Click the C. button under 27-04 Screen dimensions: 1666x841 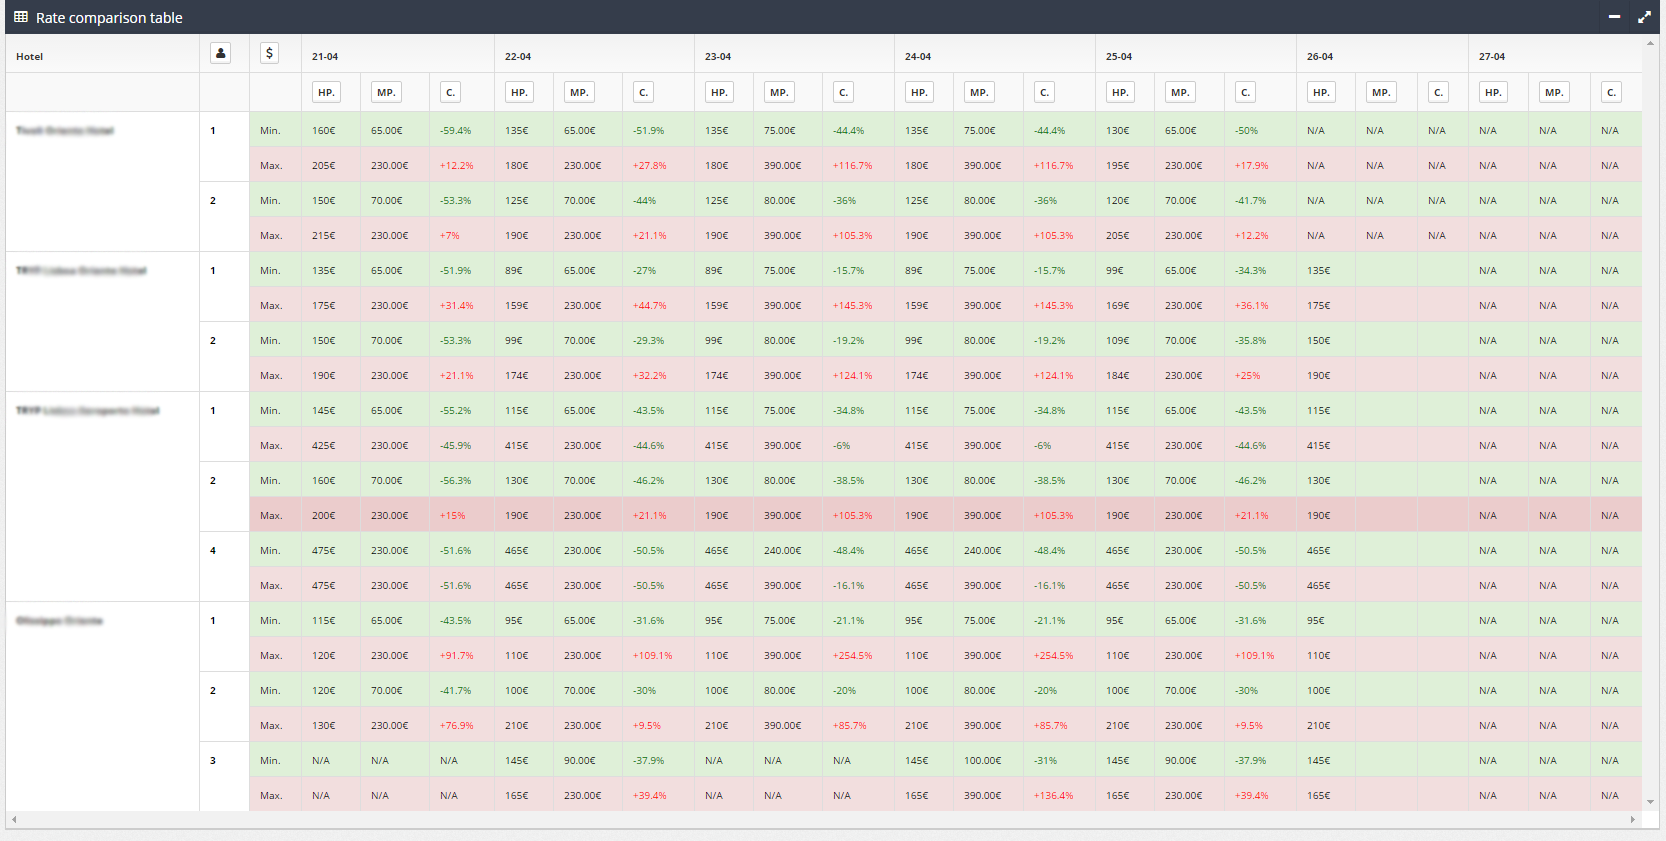tap(1611, 92)
